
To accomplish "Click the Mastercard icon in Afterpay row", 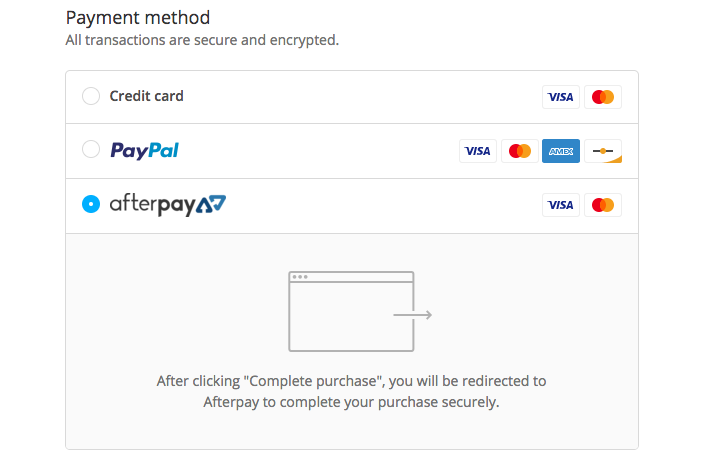I will coord(602,205).
